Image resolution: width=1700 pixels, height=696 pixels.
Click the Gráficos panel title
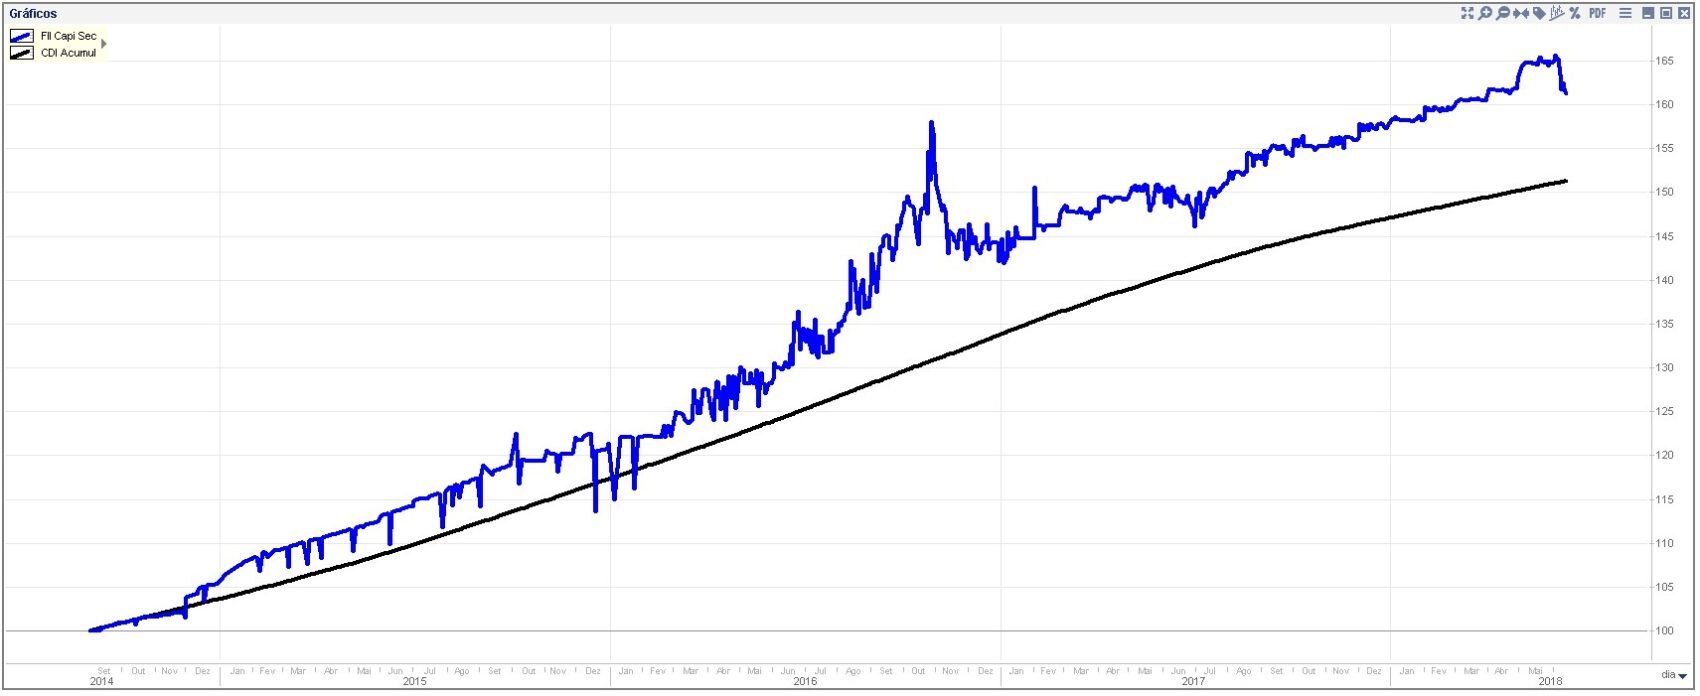pos(33,14)
